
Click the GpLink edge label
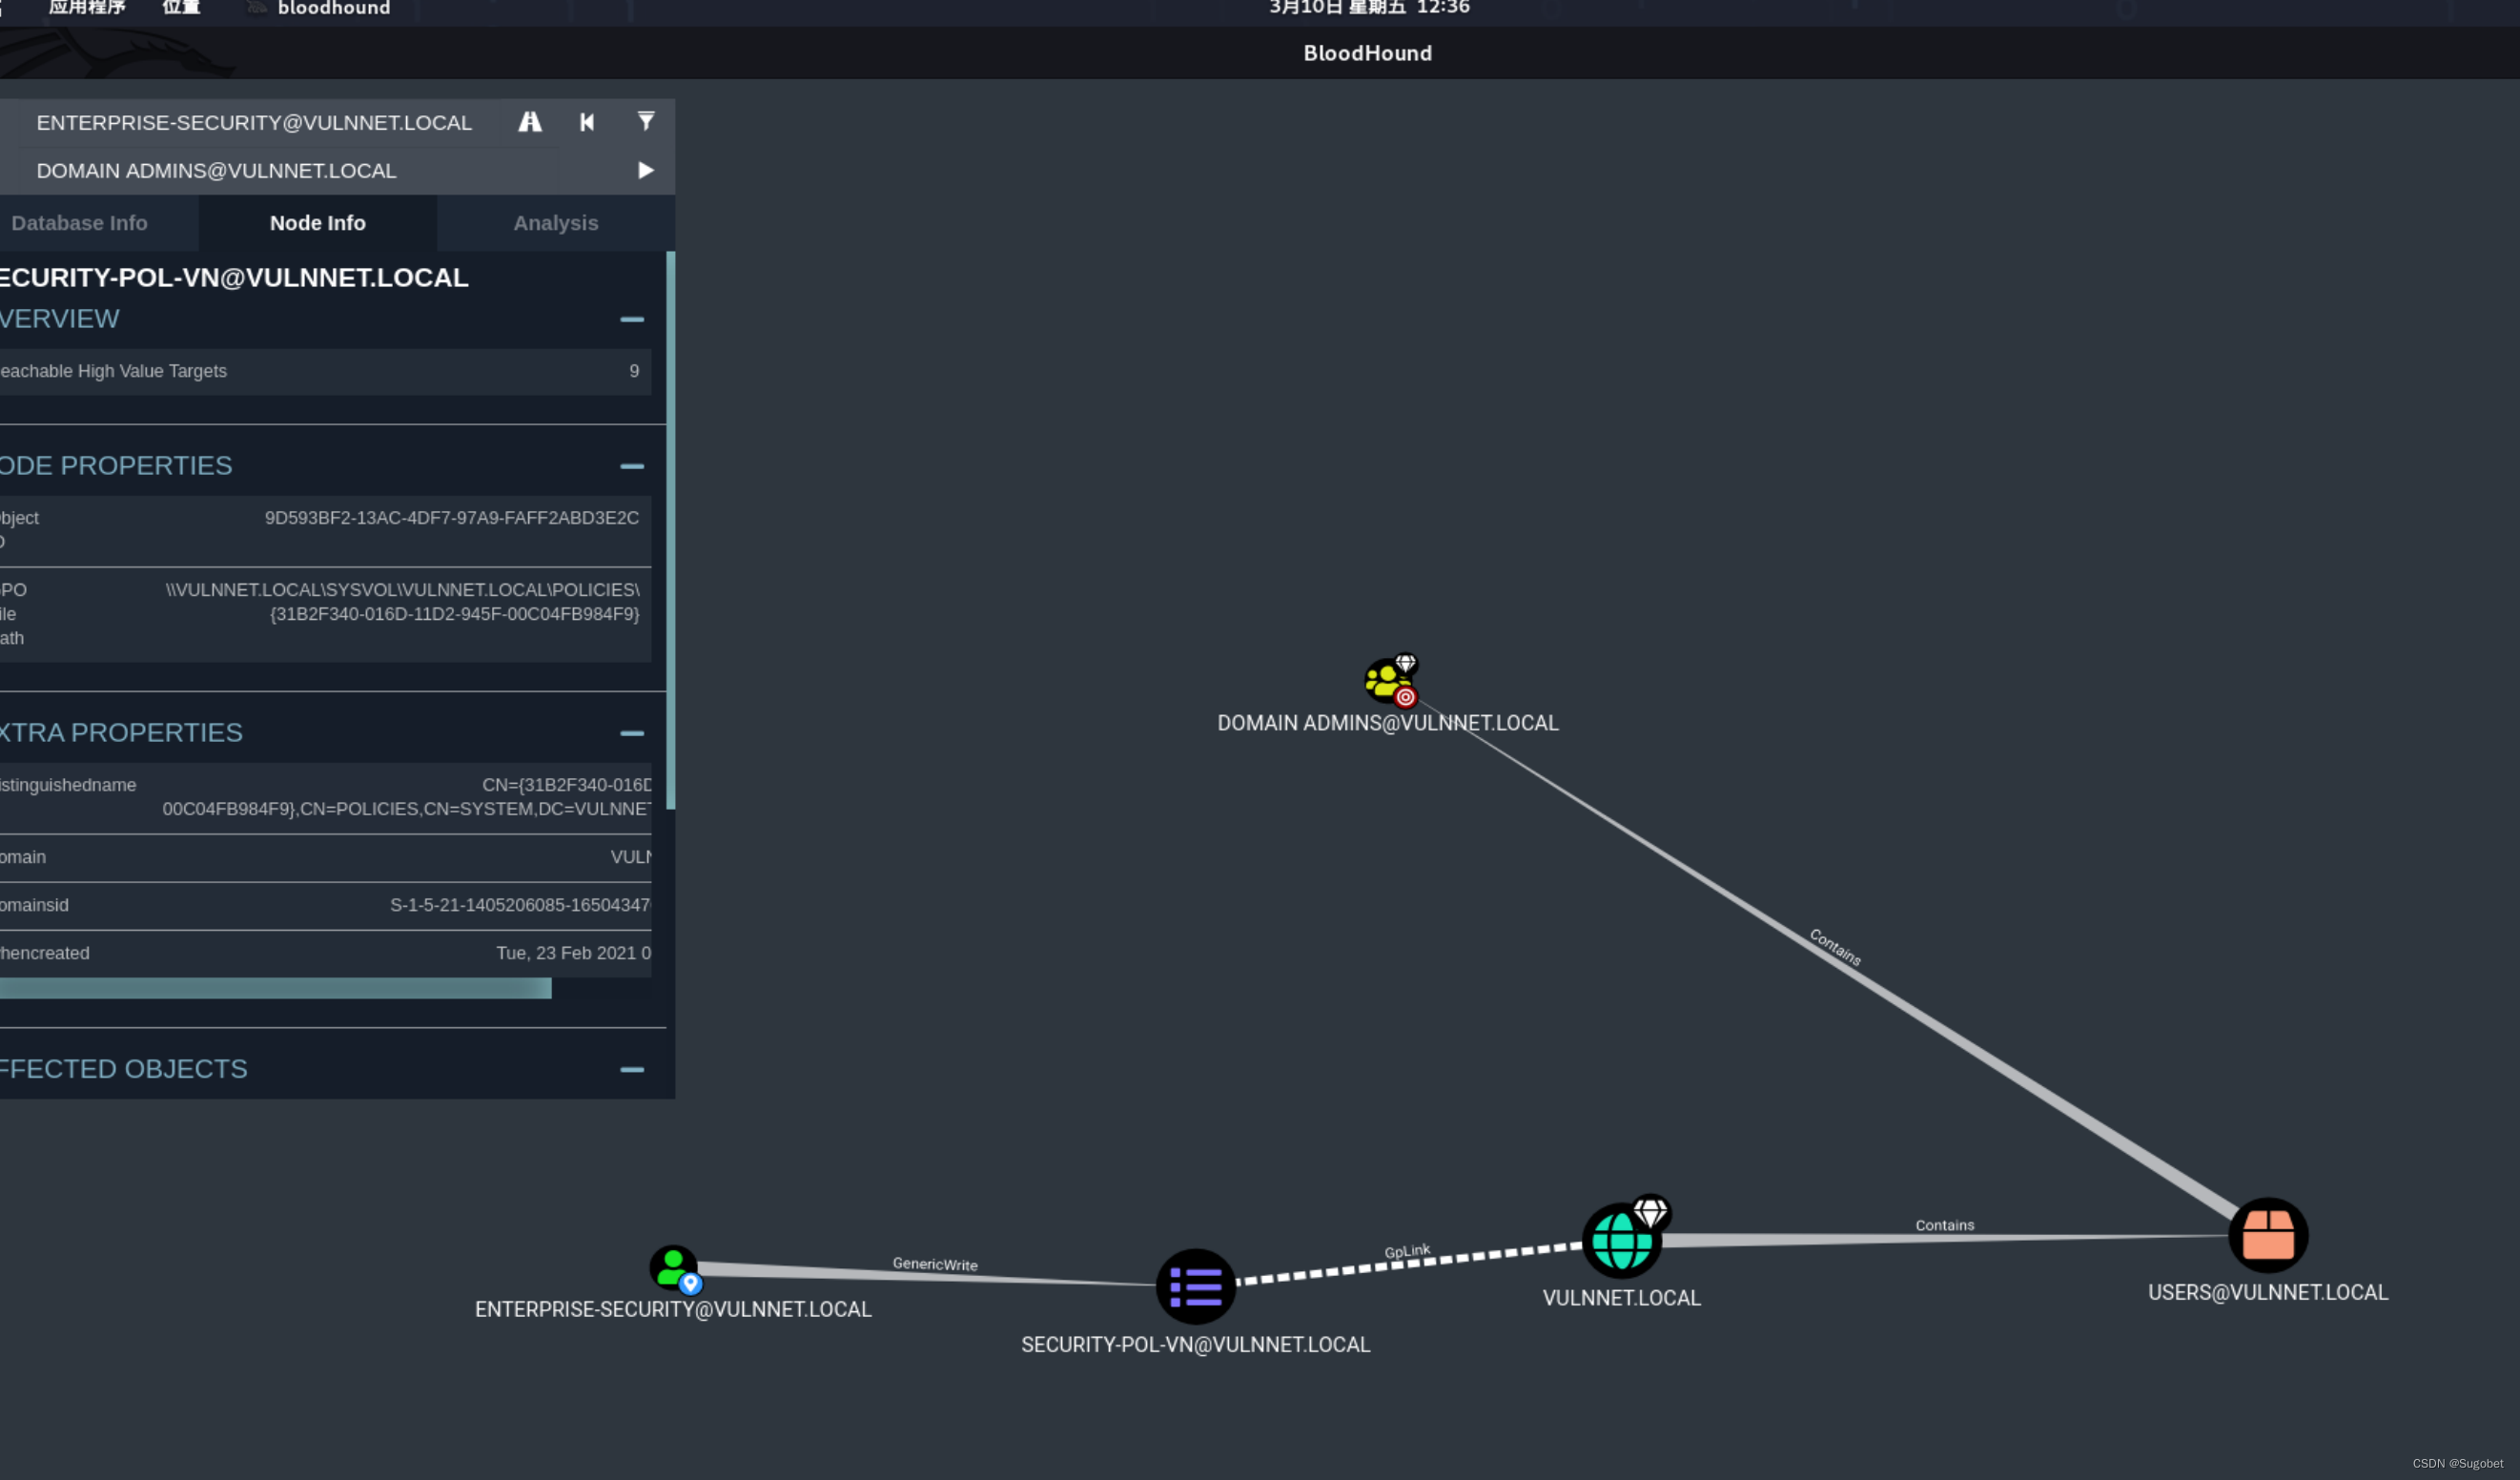tap(1407, 1251)
